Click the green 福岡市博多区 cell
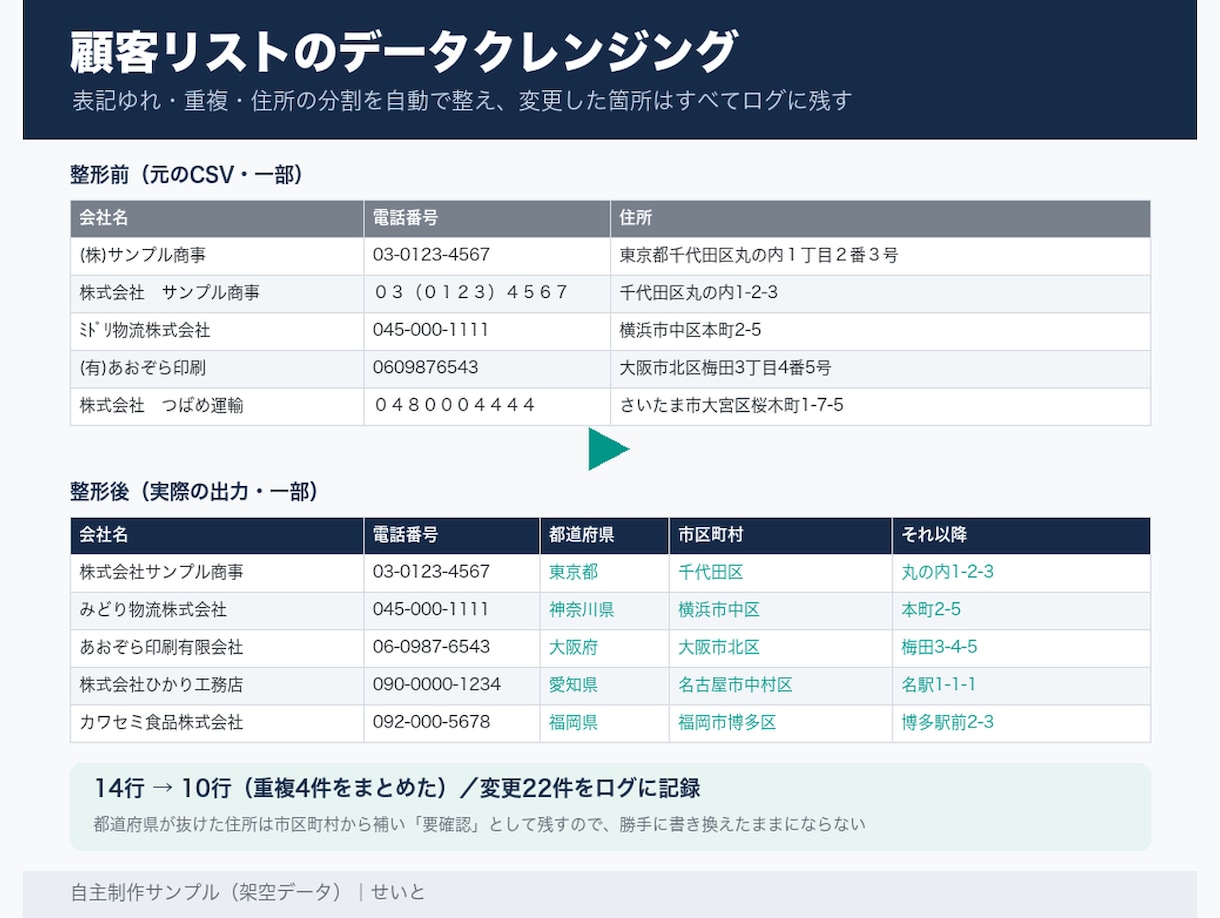The image size is (1220, 918). point(781,723)
